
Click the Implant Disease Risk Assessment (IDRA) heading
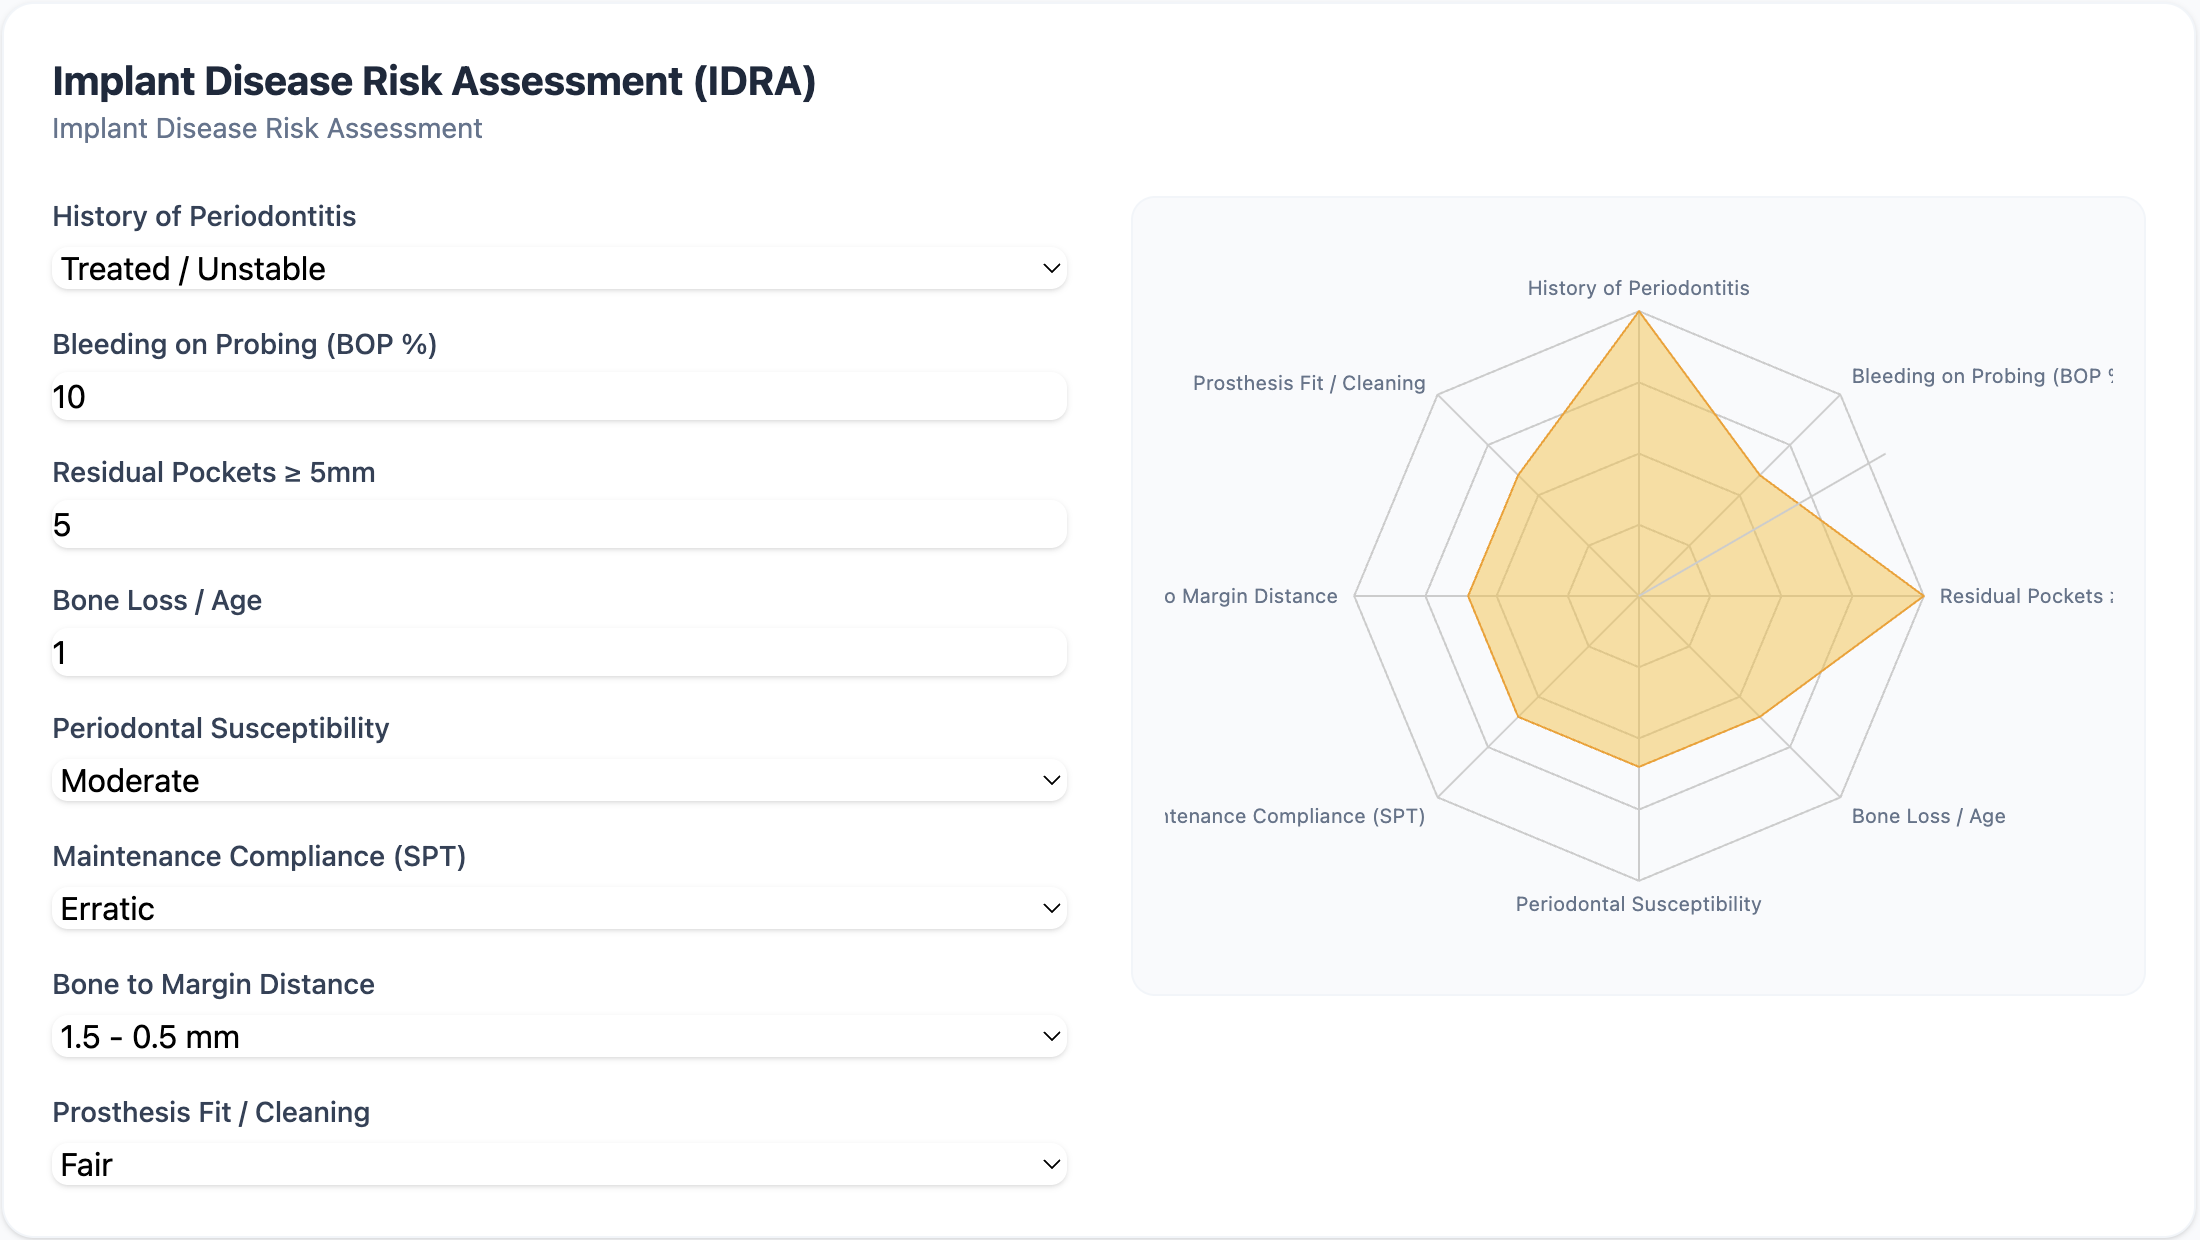pos(434,81)
